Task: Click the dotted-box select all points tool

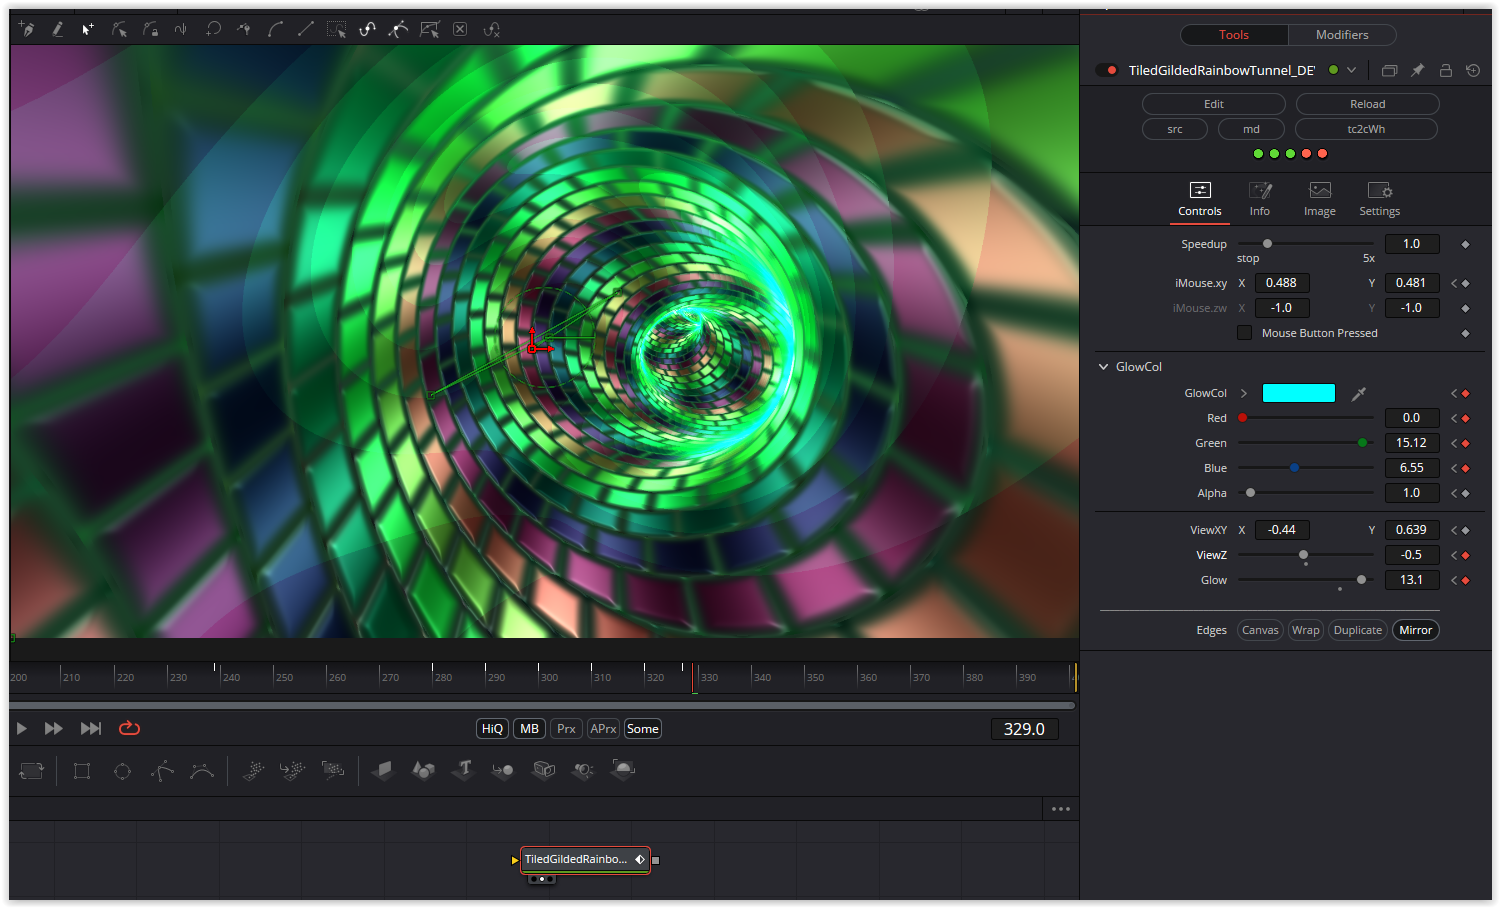Action: coord(337,29)
